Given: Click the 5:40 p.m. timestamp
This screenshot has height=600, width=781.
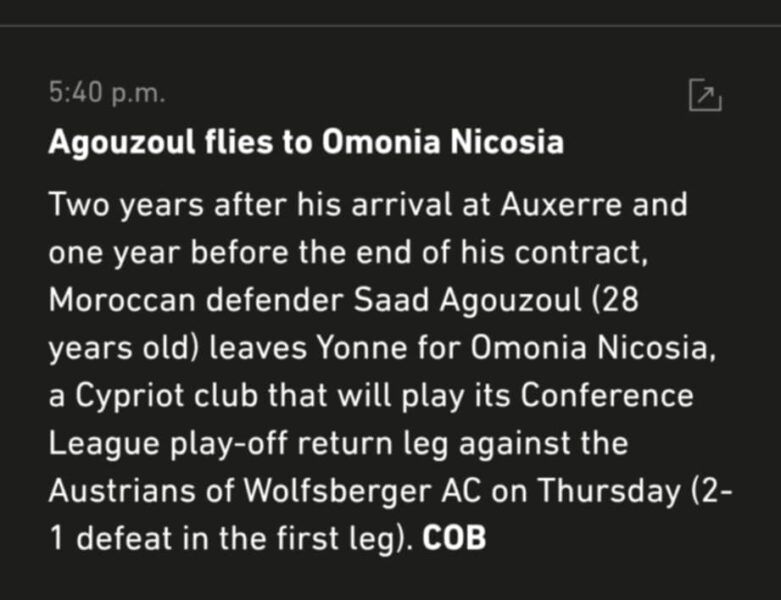Looking at the screenshot, I should coord(106,93).
